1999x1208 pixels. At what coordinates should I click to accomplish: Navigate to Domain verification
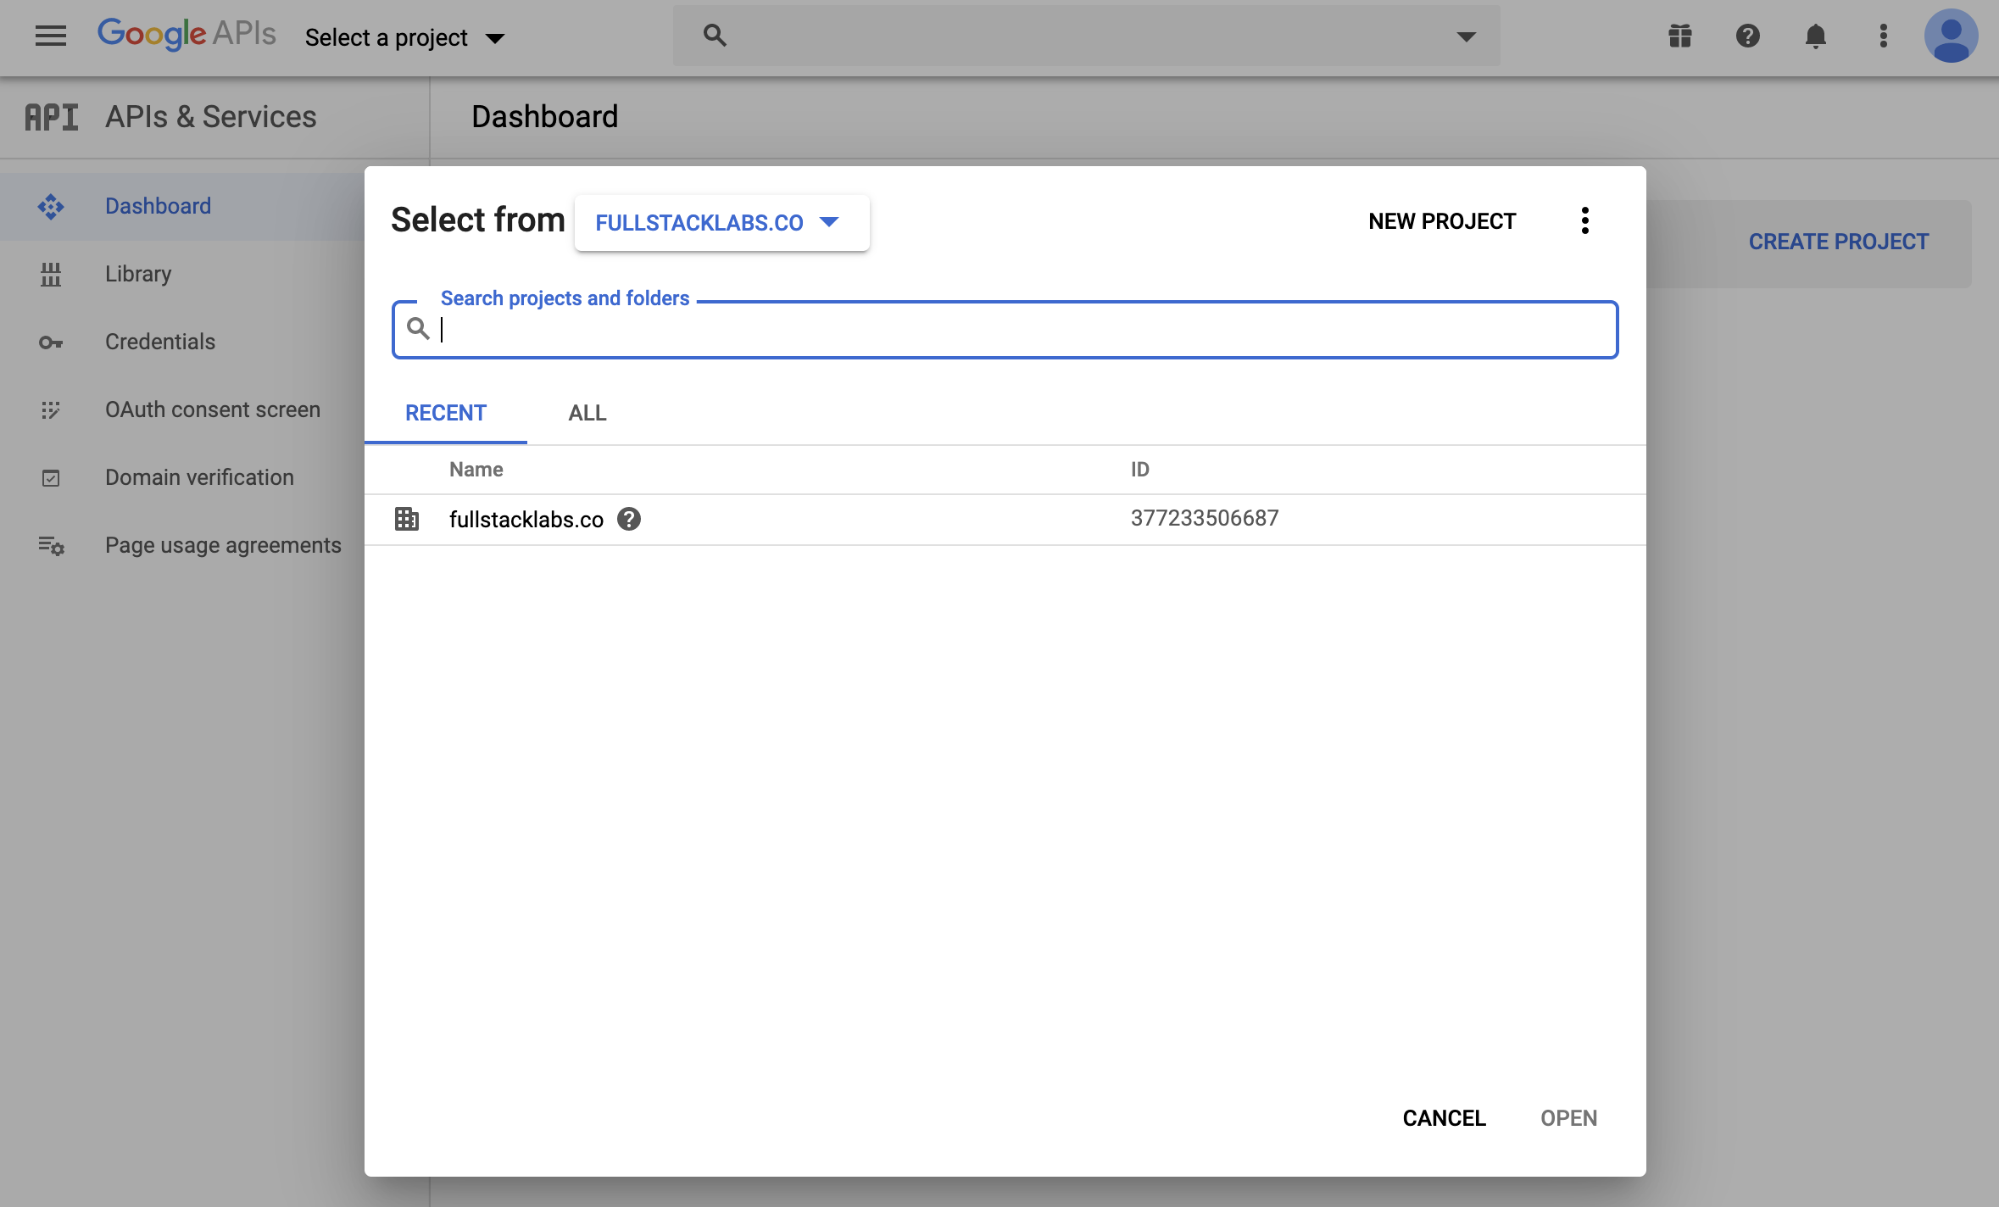point(199,477)
